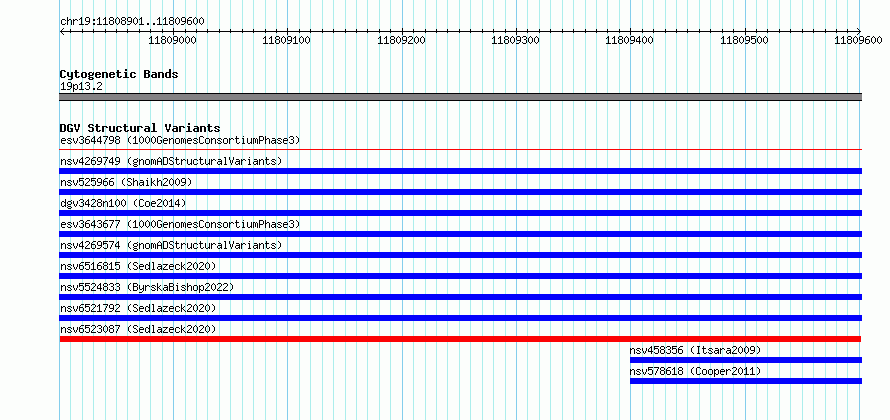Select the nsv4269749 gnomAD blue bar
Viewport: 890px width, 420px height.
460,171
